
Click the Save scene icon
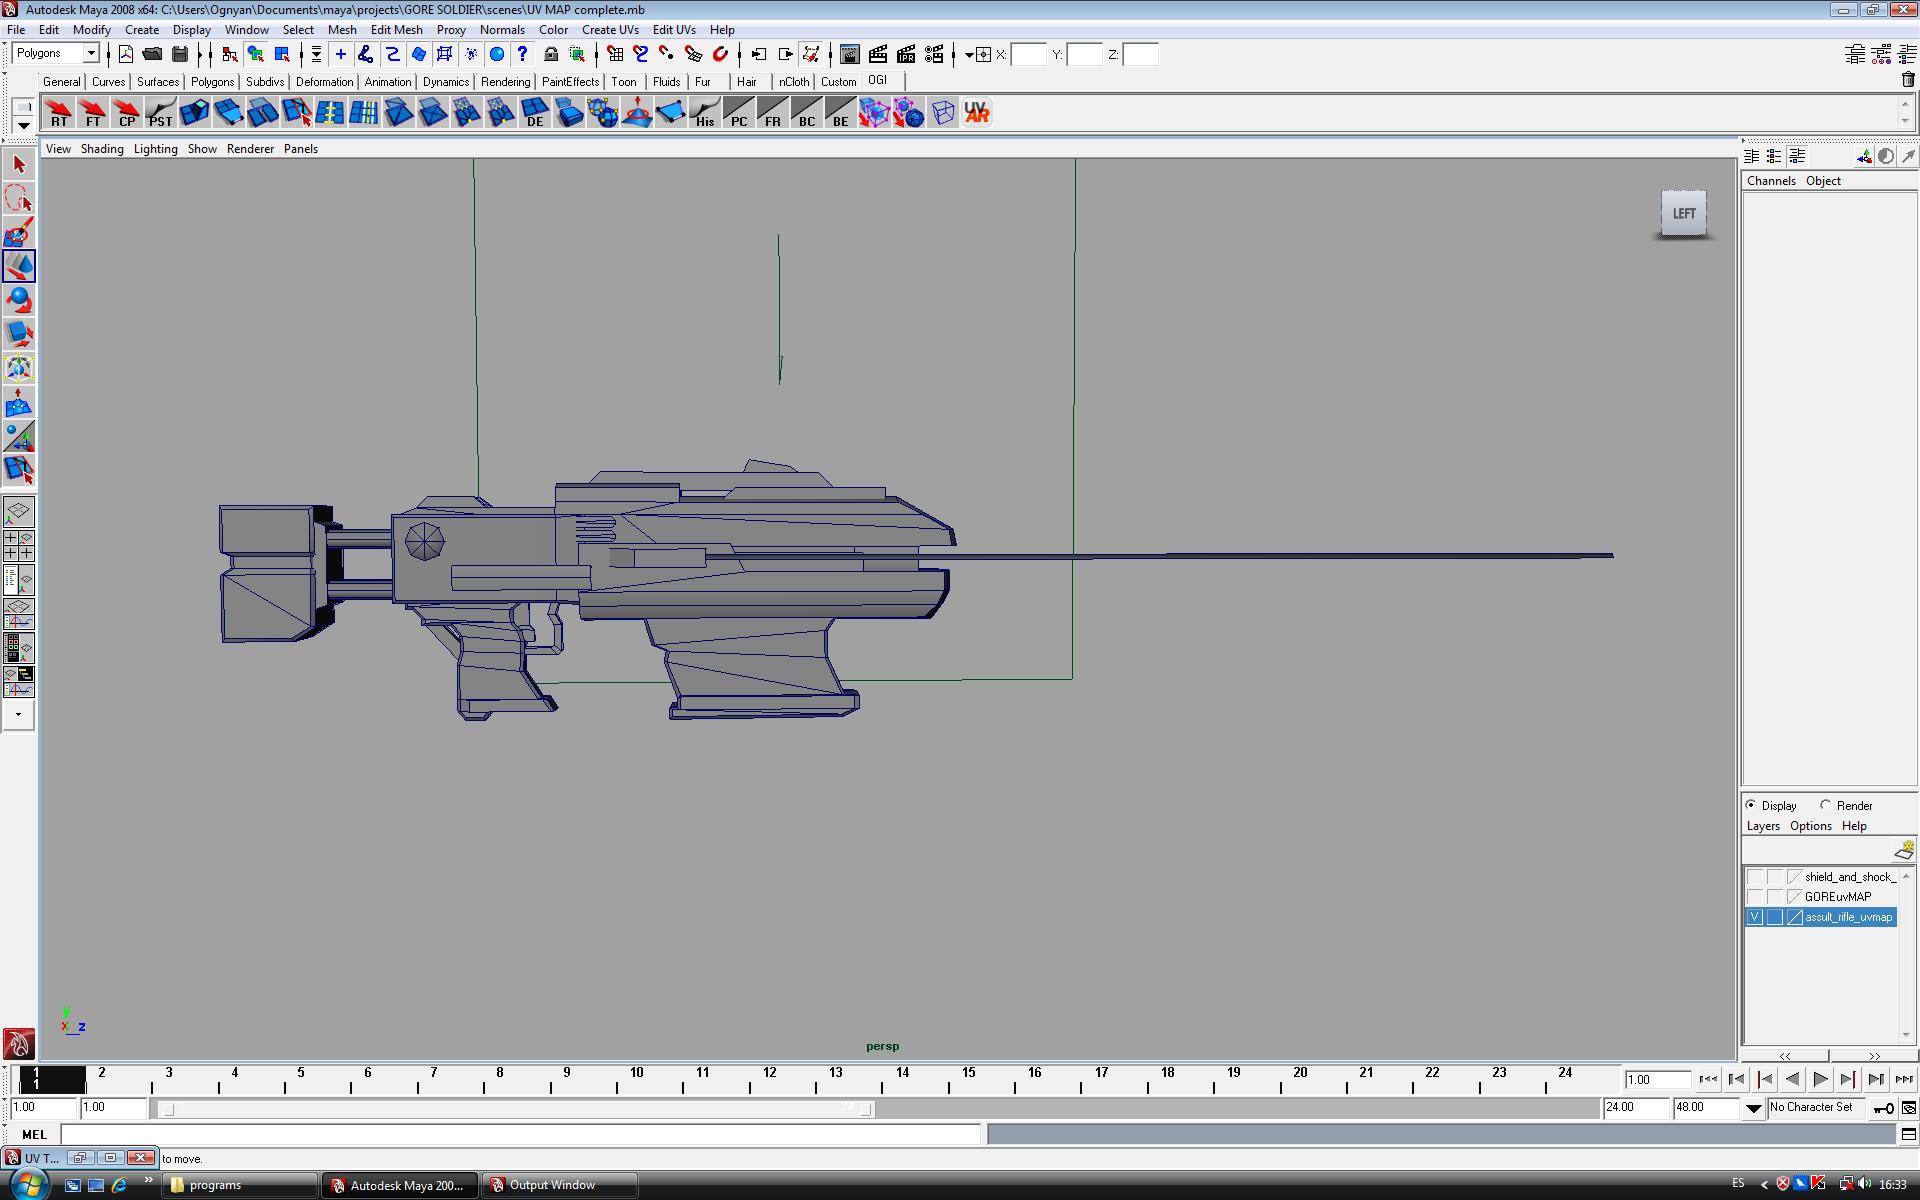180,54
